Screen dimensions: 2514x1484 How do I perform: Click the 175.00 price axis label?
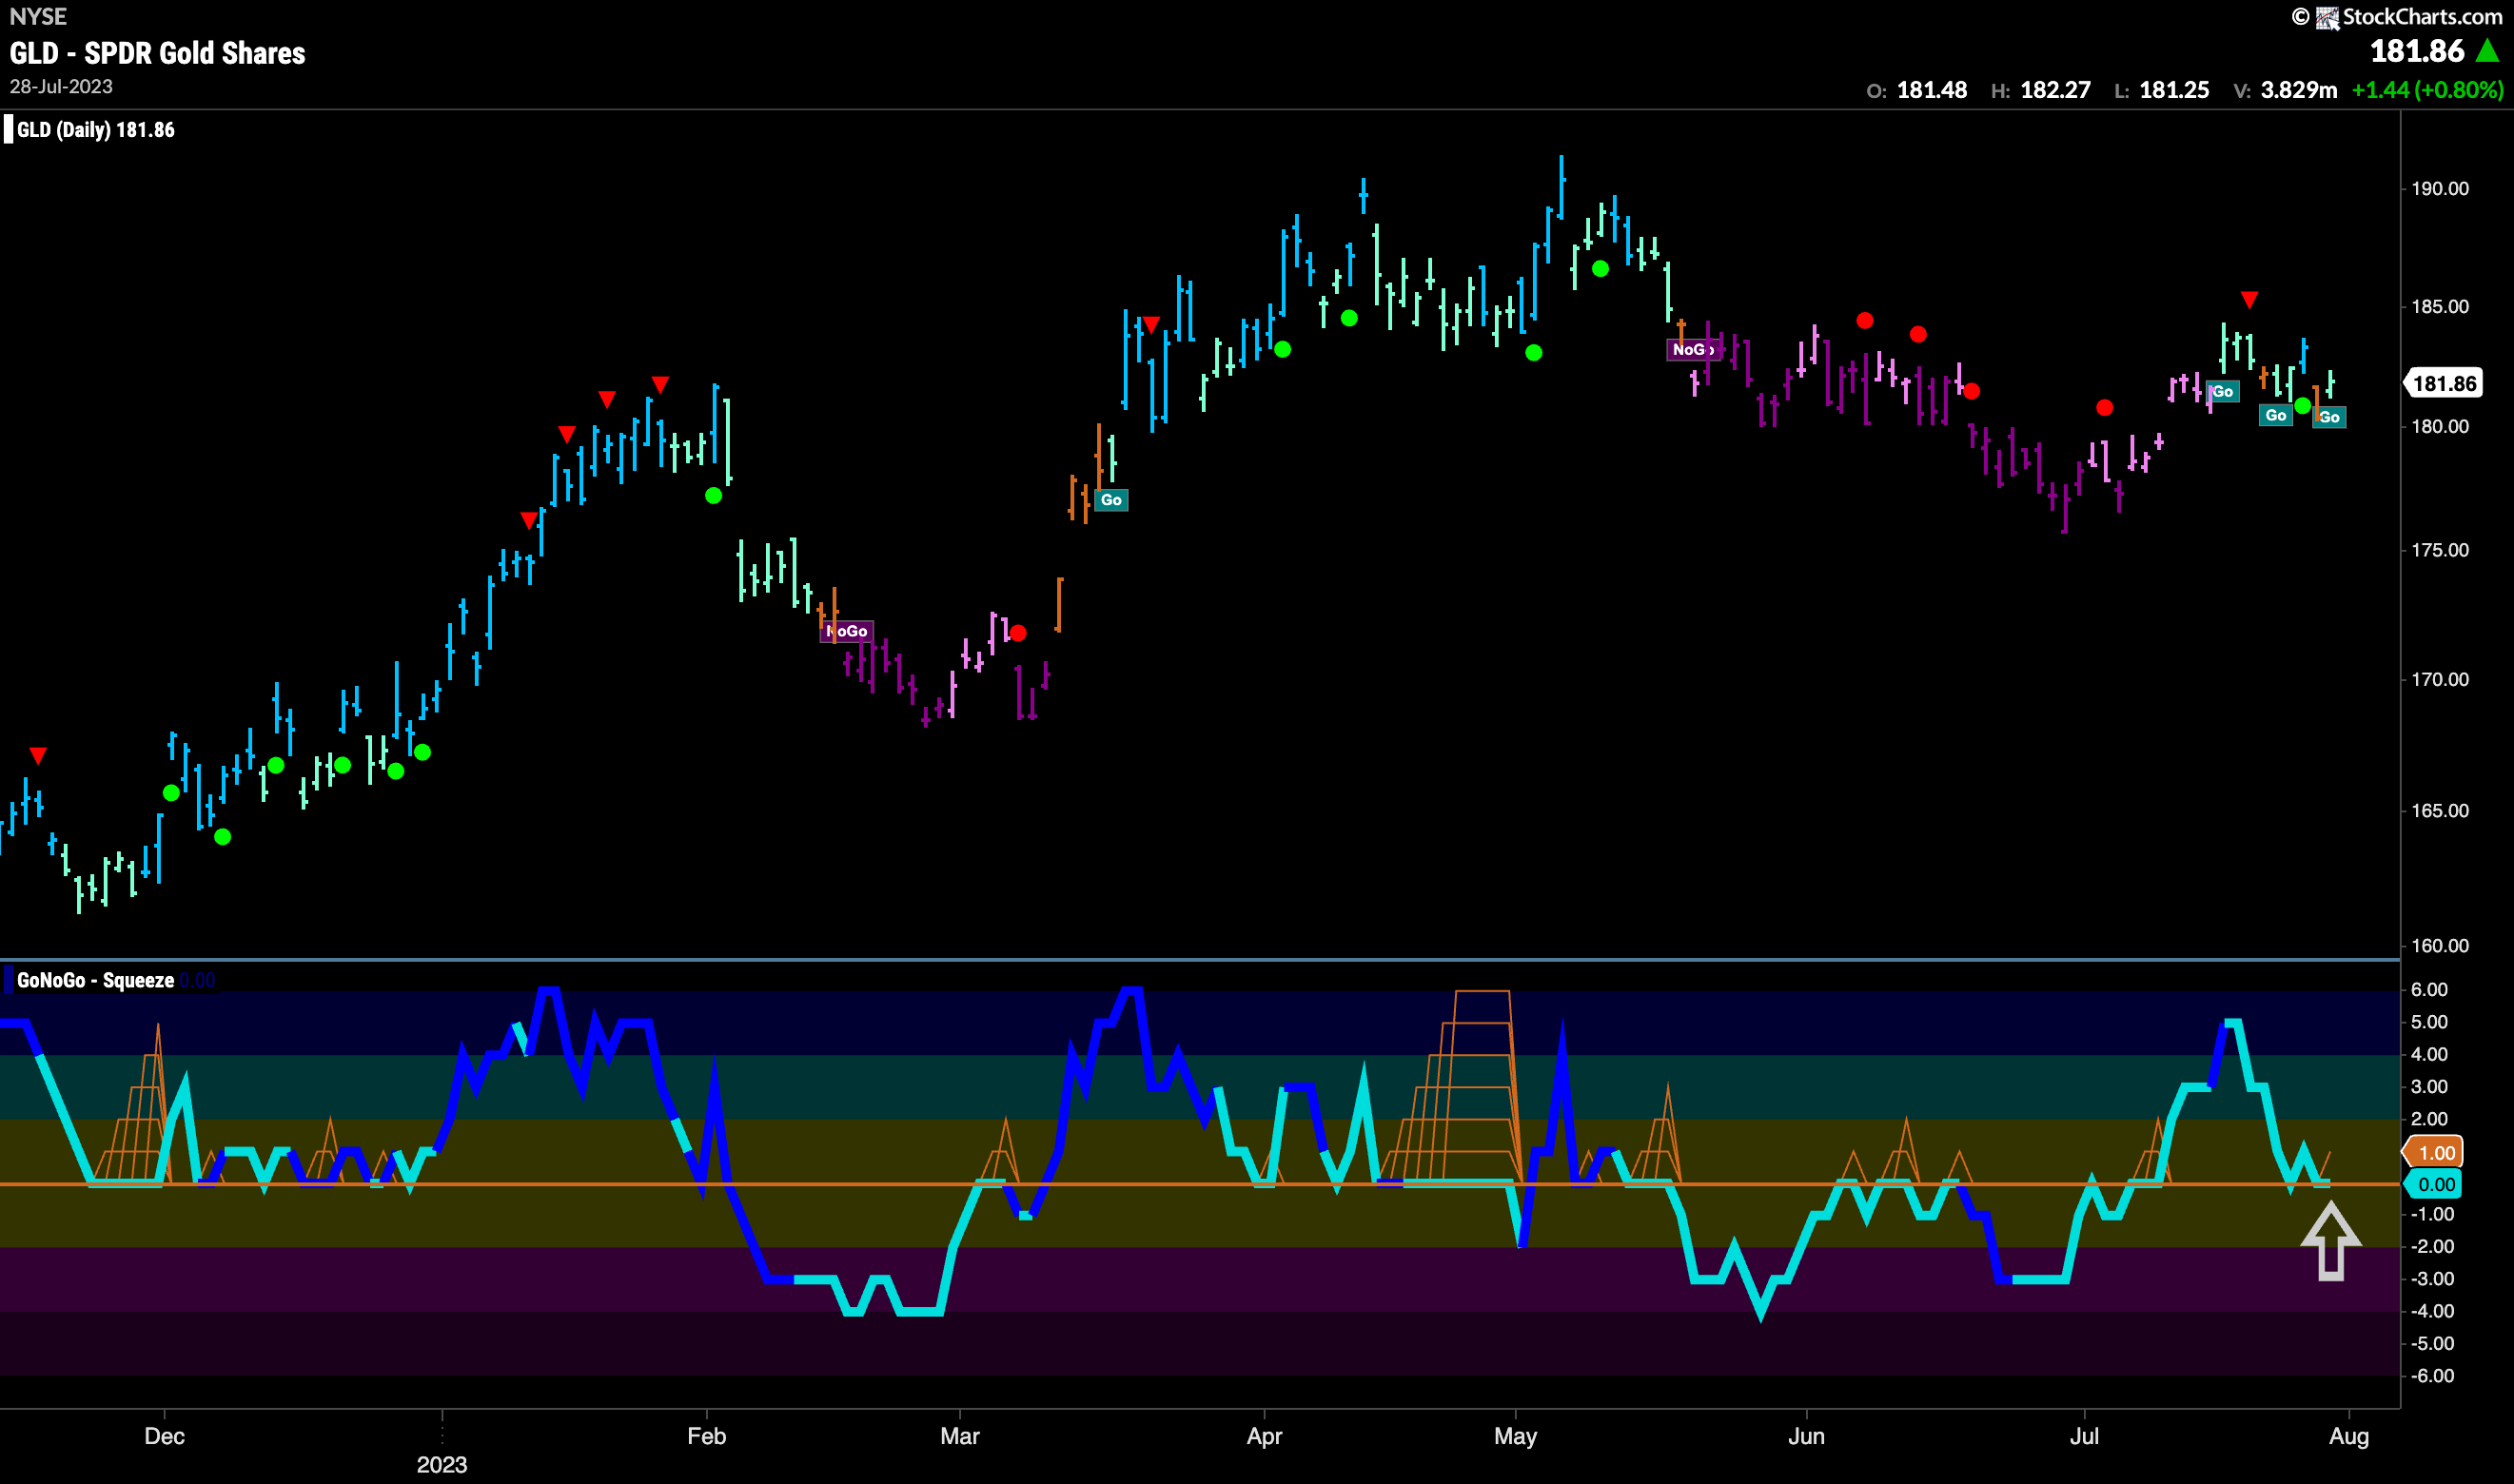2440,550
